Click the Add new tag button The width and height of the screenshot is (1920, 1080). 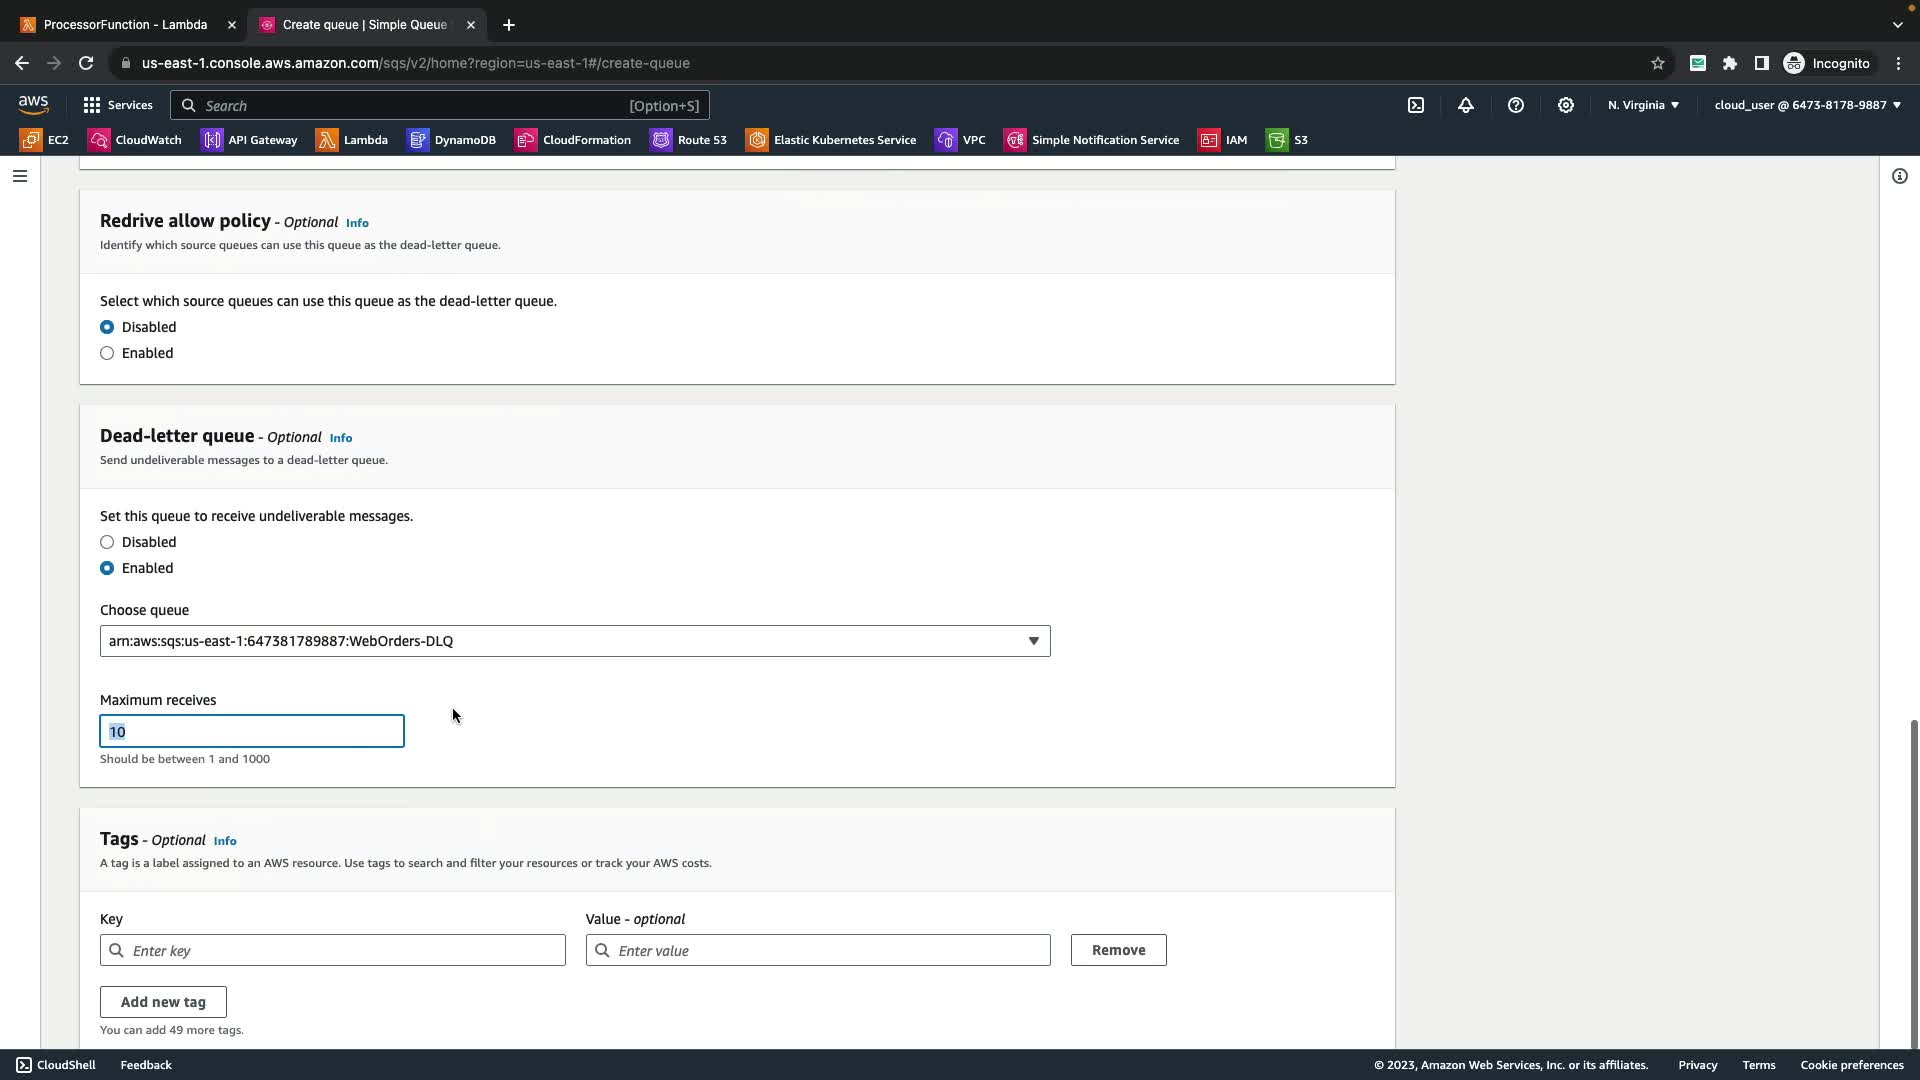pos(163,1002)
